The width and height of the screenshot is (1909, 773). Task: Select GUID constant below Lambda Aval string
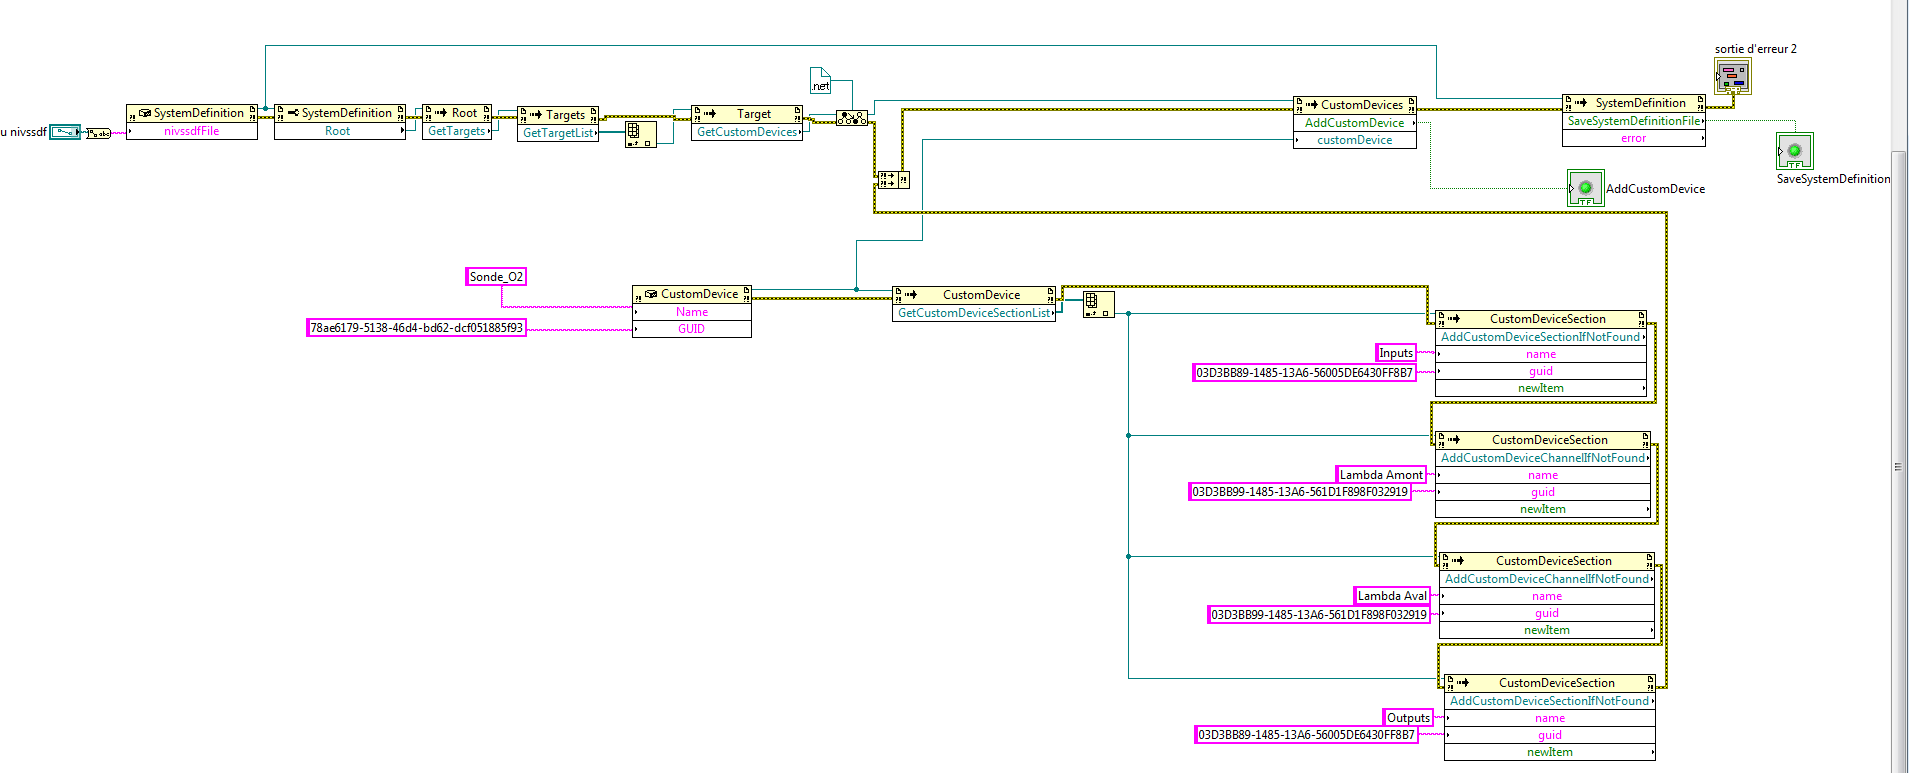coord(1319,615)
